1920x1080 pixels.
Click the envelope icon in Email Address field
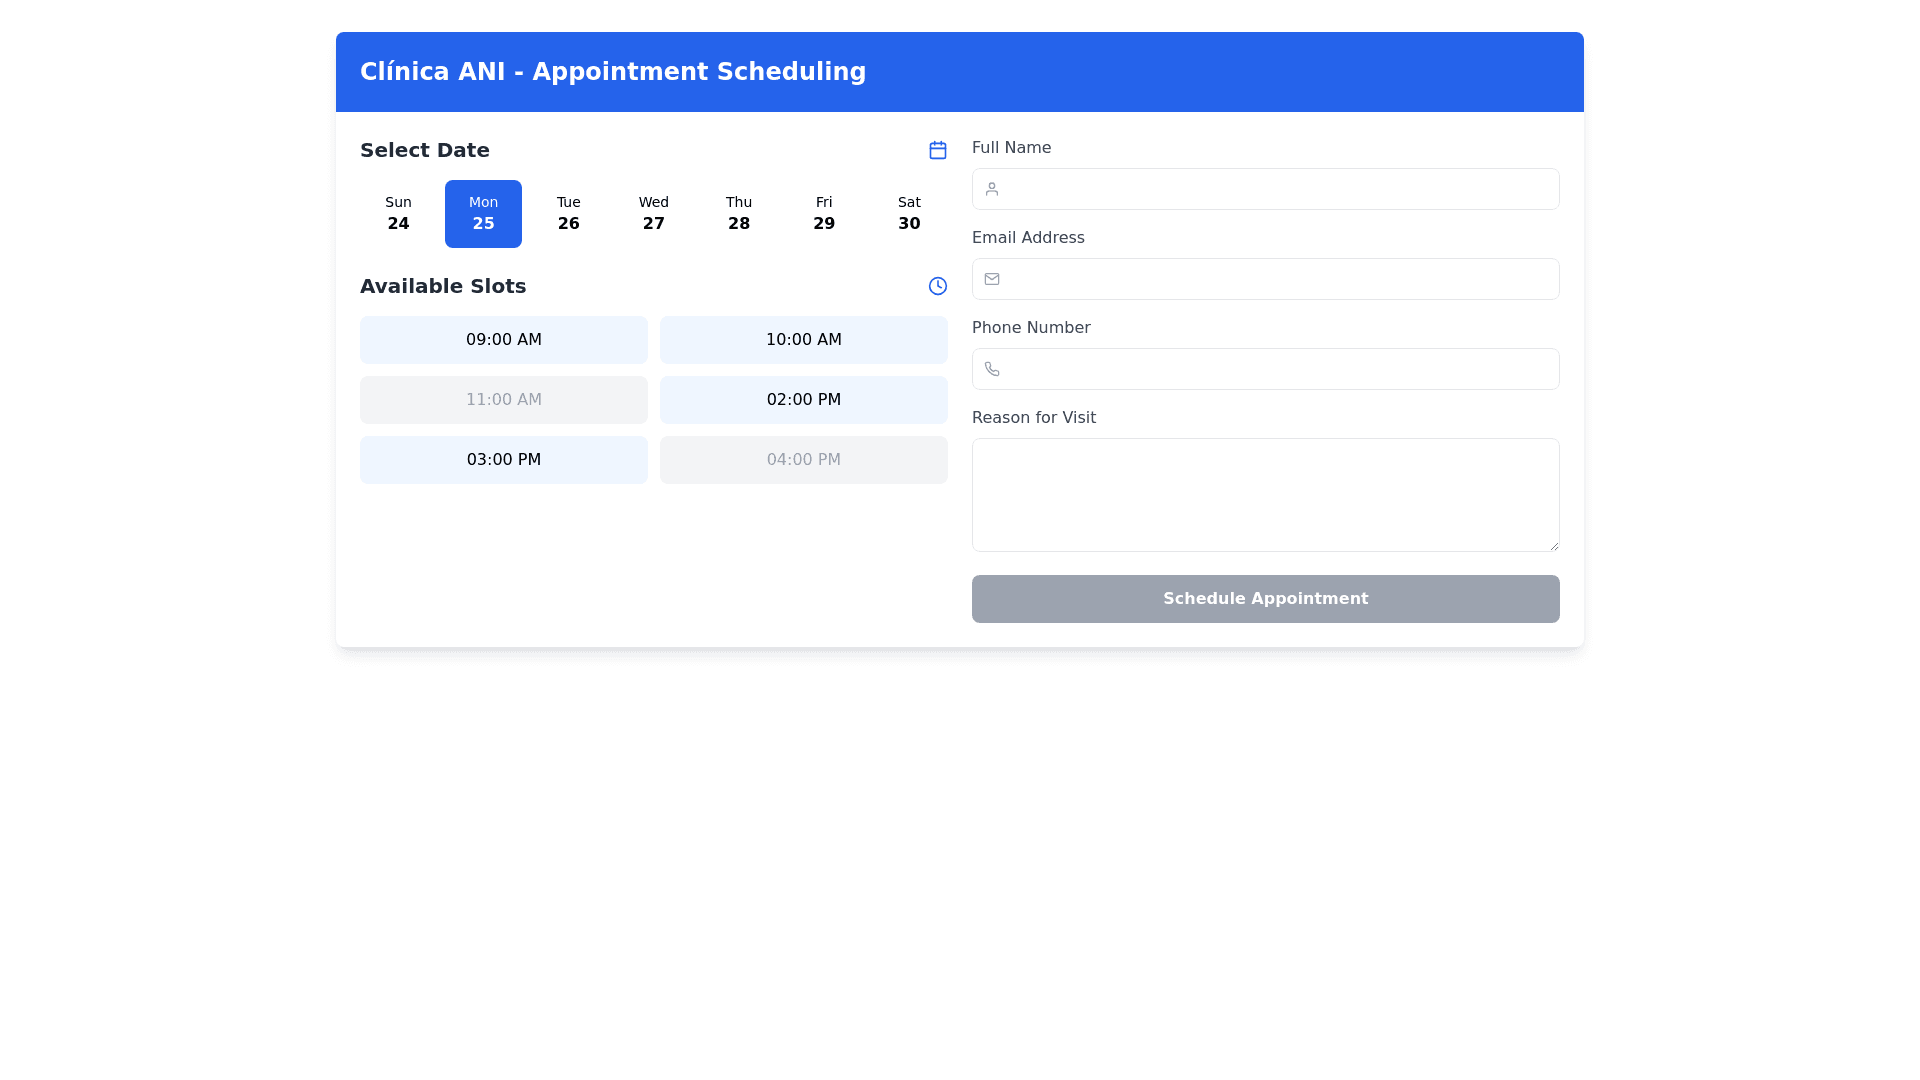point(991,279)
